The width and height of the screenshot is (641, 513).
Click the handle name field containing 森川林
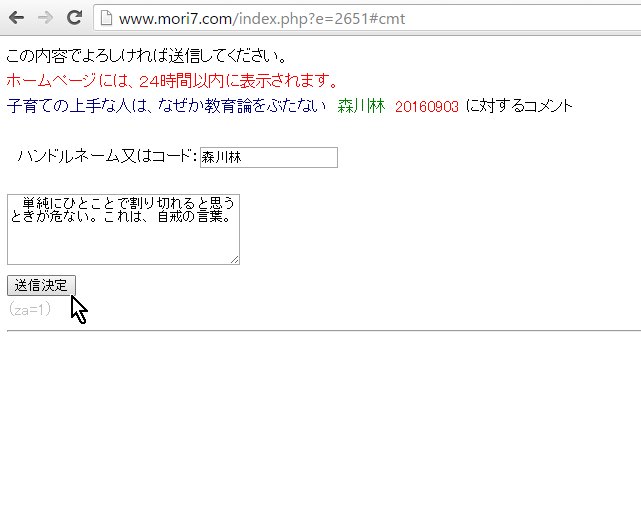point(269,157)
